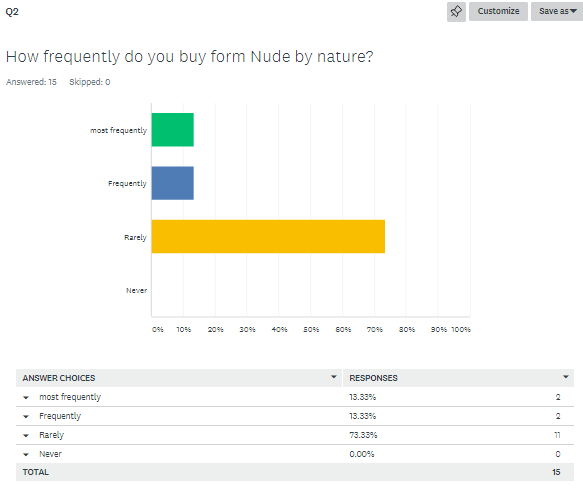
Task: Click the most frequently table row label
Action: click(x=70, y=397)
